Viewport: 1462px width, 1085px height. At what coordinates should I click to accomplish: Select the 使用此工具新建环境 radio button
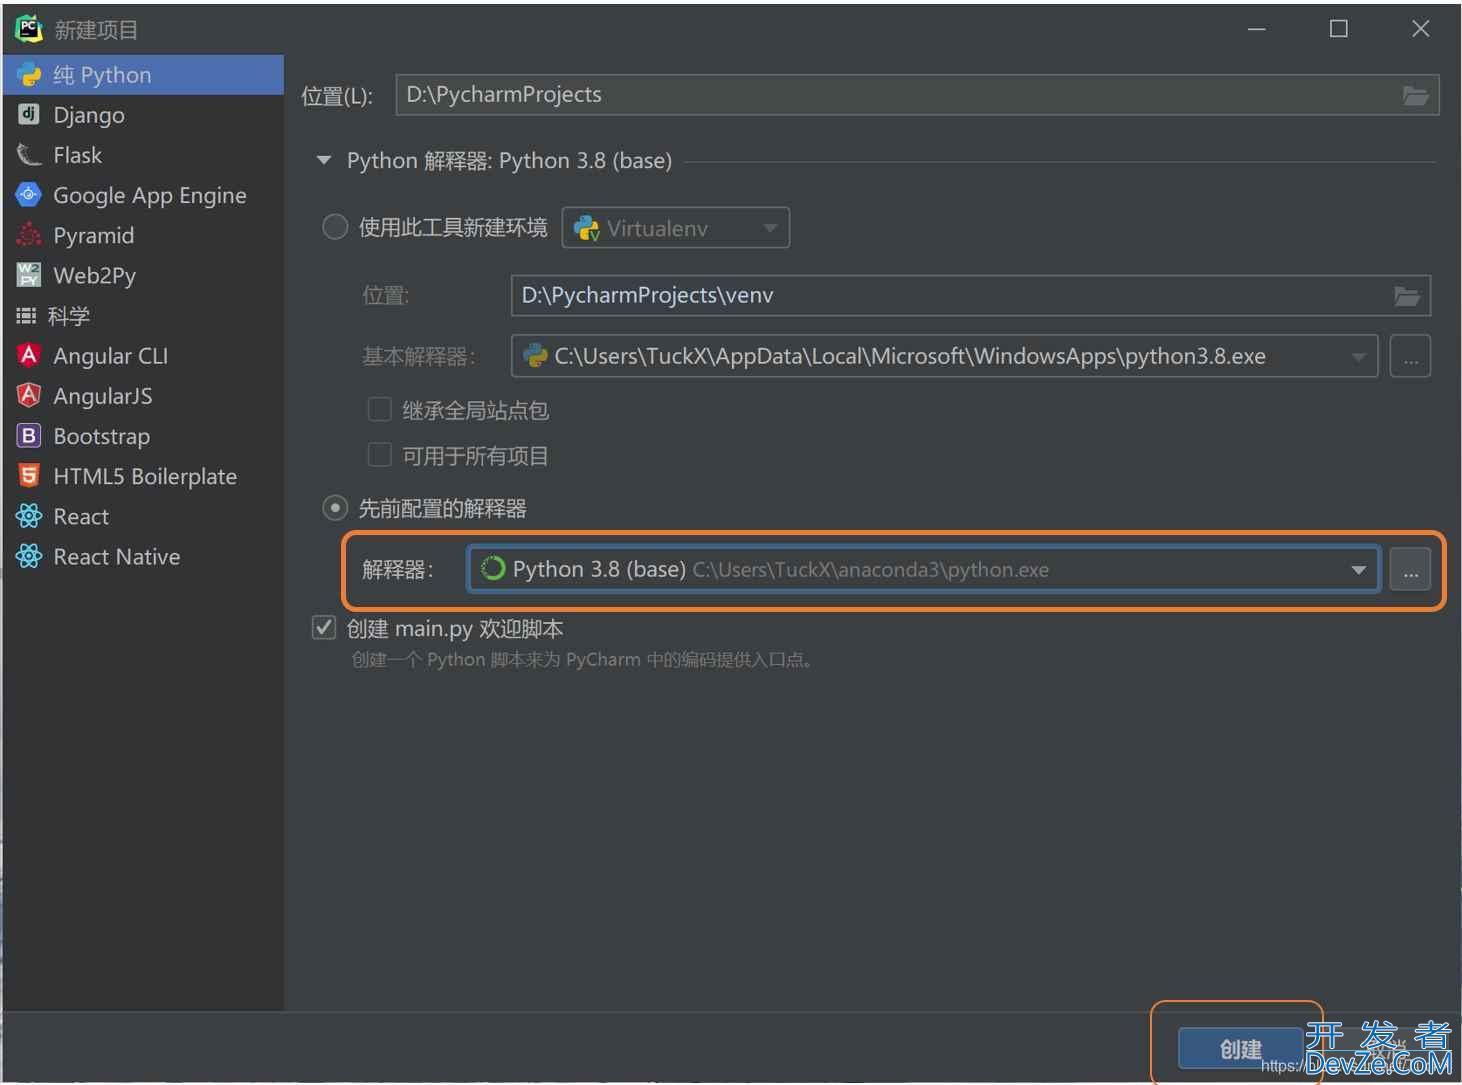pos(335,227)
